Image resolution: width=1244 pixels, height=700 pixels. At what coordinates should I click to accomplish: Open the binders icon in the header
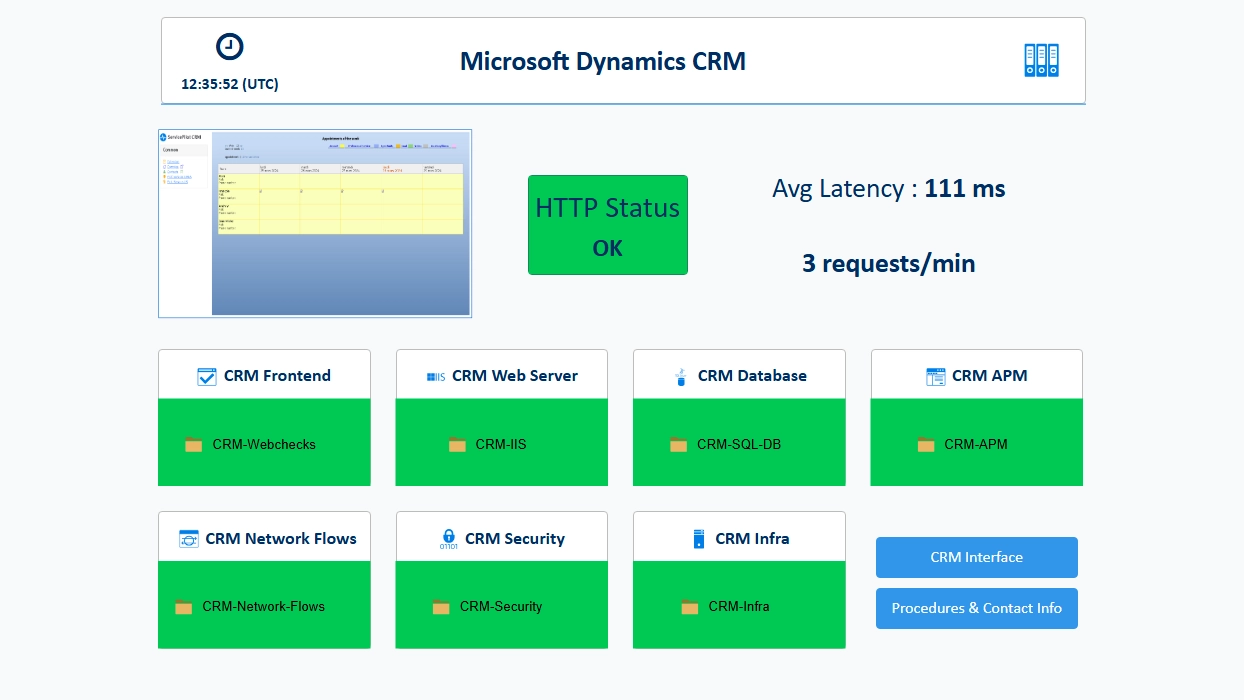pyautogui.click(x=1041, y=60)
